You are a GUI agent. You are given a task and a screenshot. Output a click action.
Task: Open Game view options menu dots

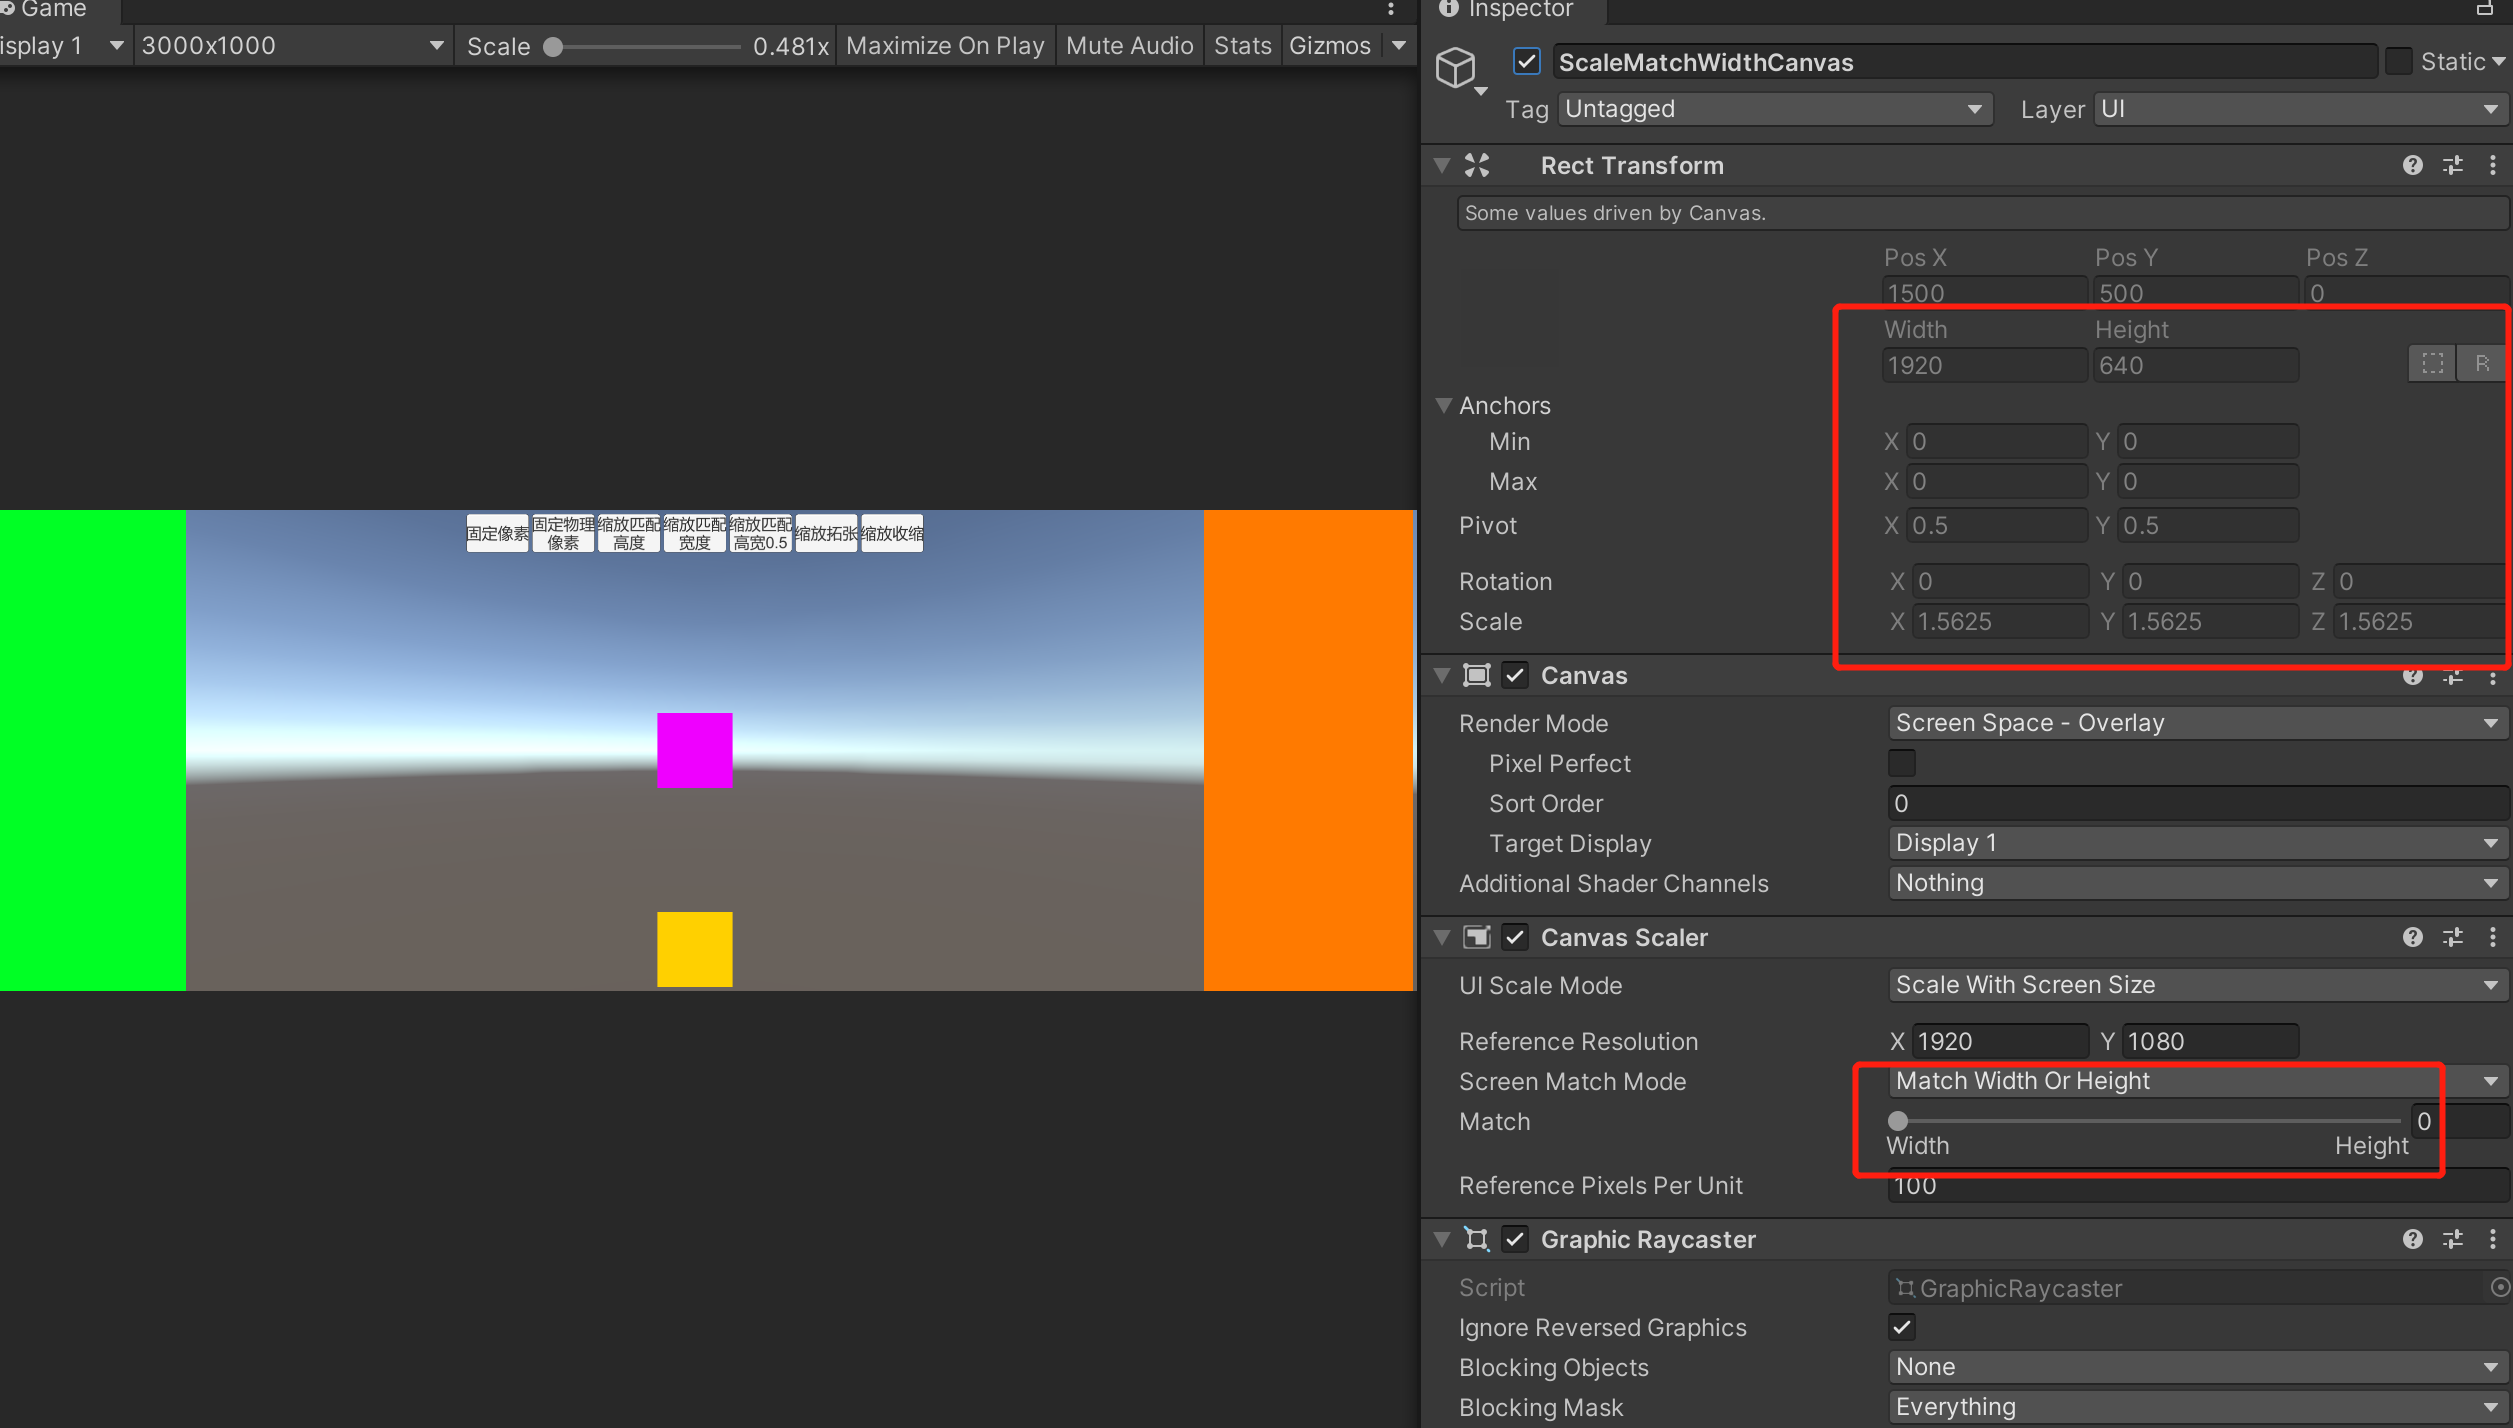(1390, 10)
